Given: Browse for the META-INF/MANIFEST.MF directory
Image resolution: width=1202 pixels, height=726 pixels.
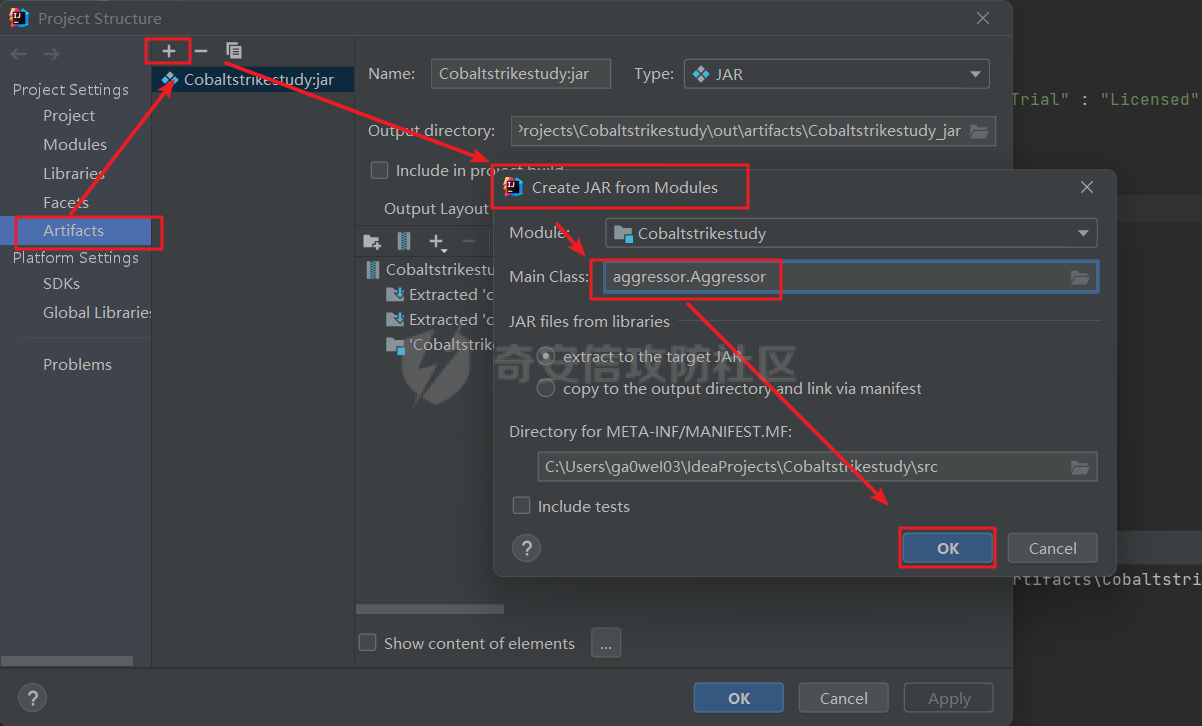Looking at the screenshot, I should 1080,467.
